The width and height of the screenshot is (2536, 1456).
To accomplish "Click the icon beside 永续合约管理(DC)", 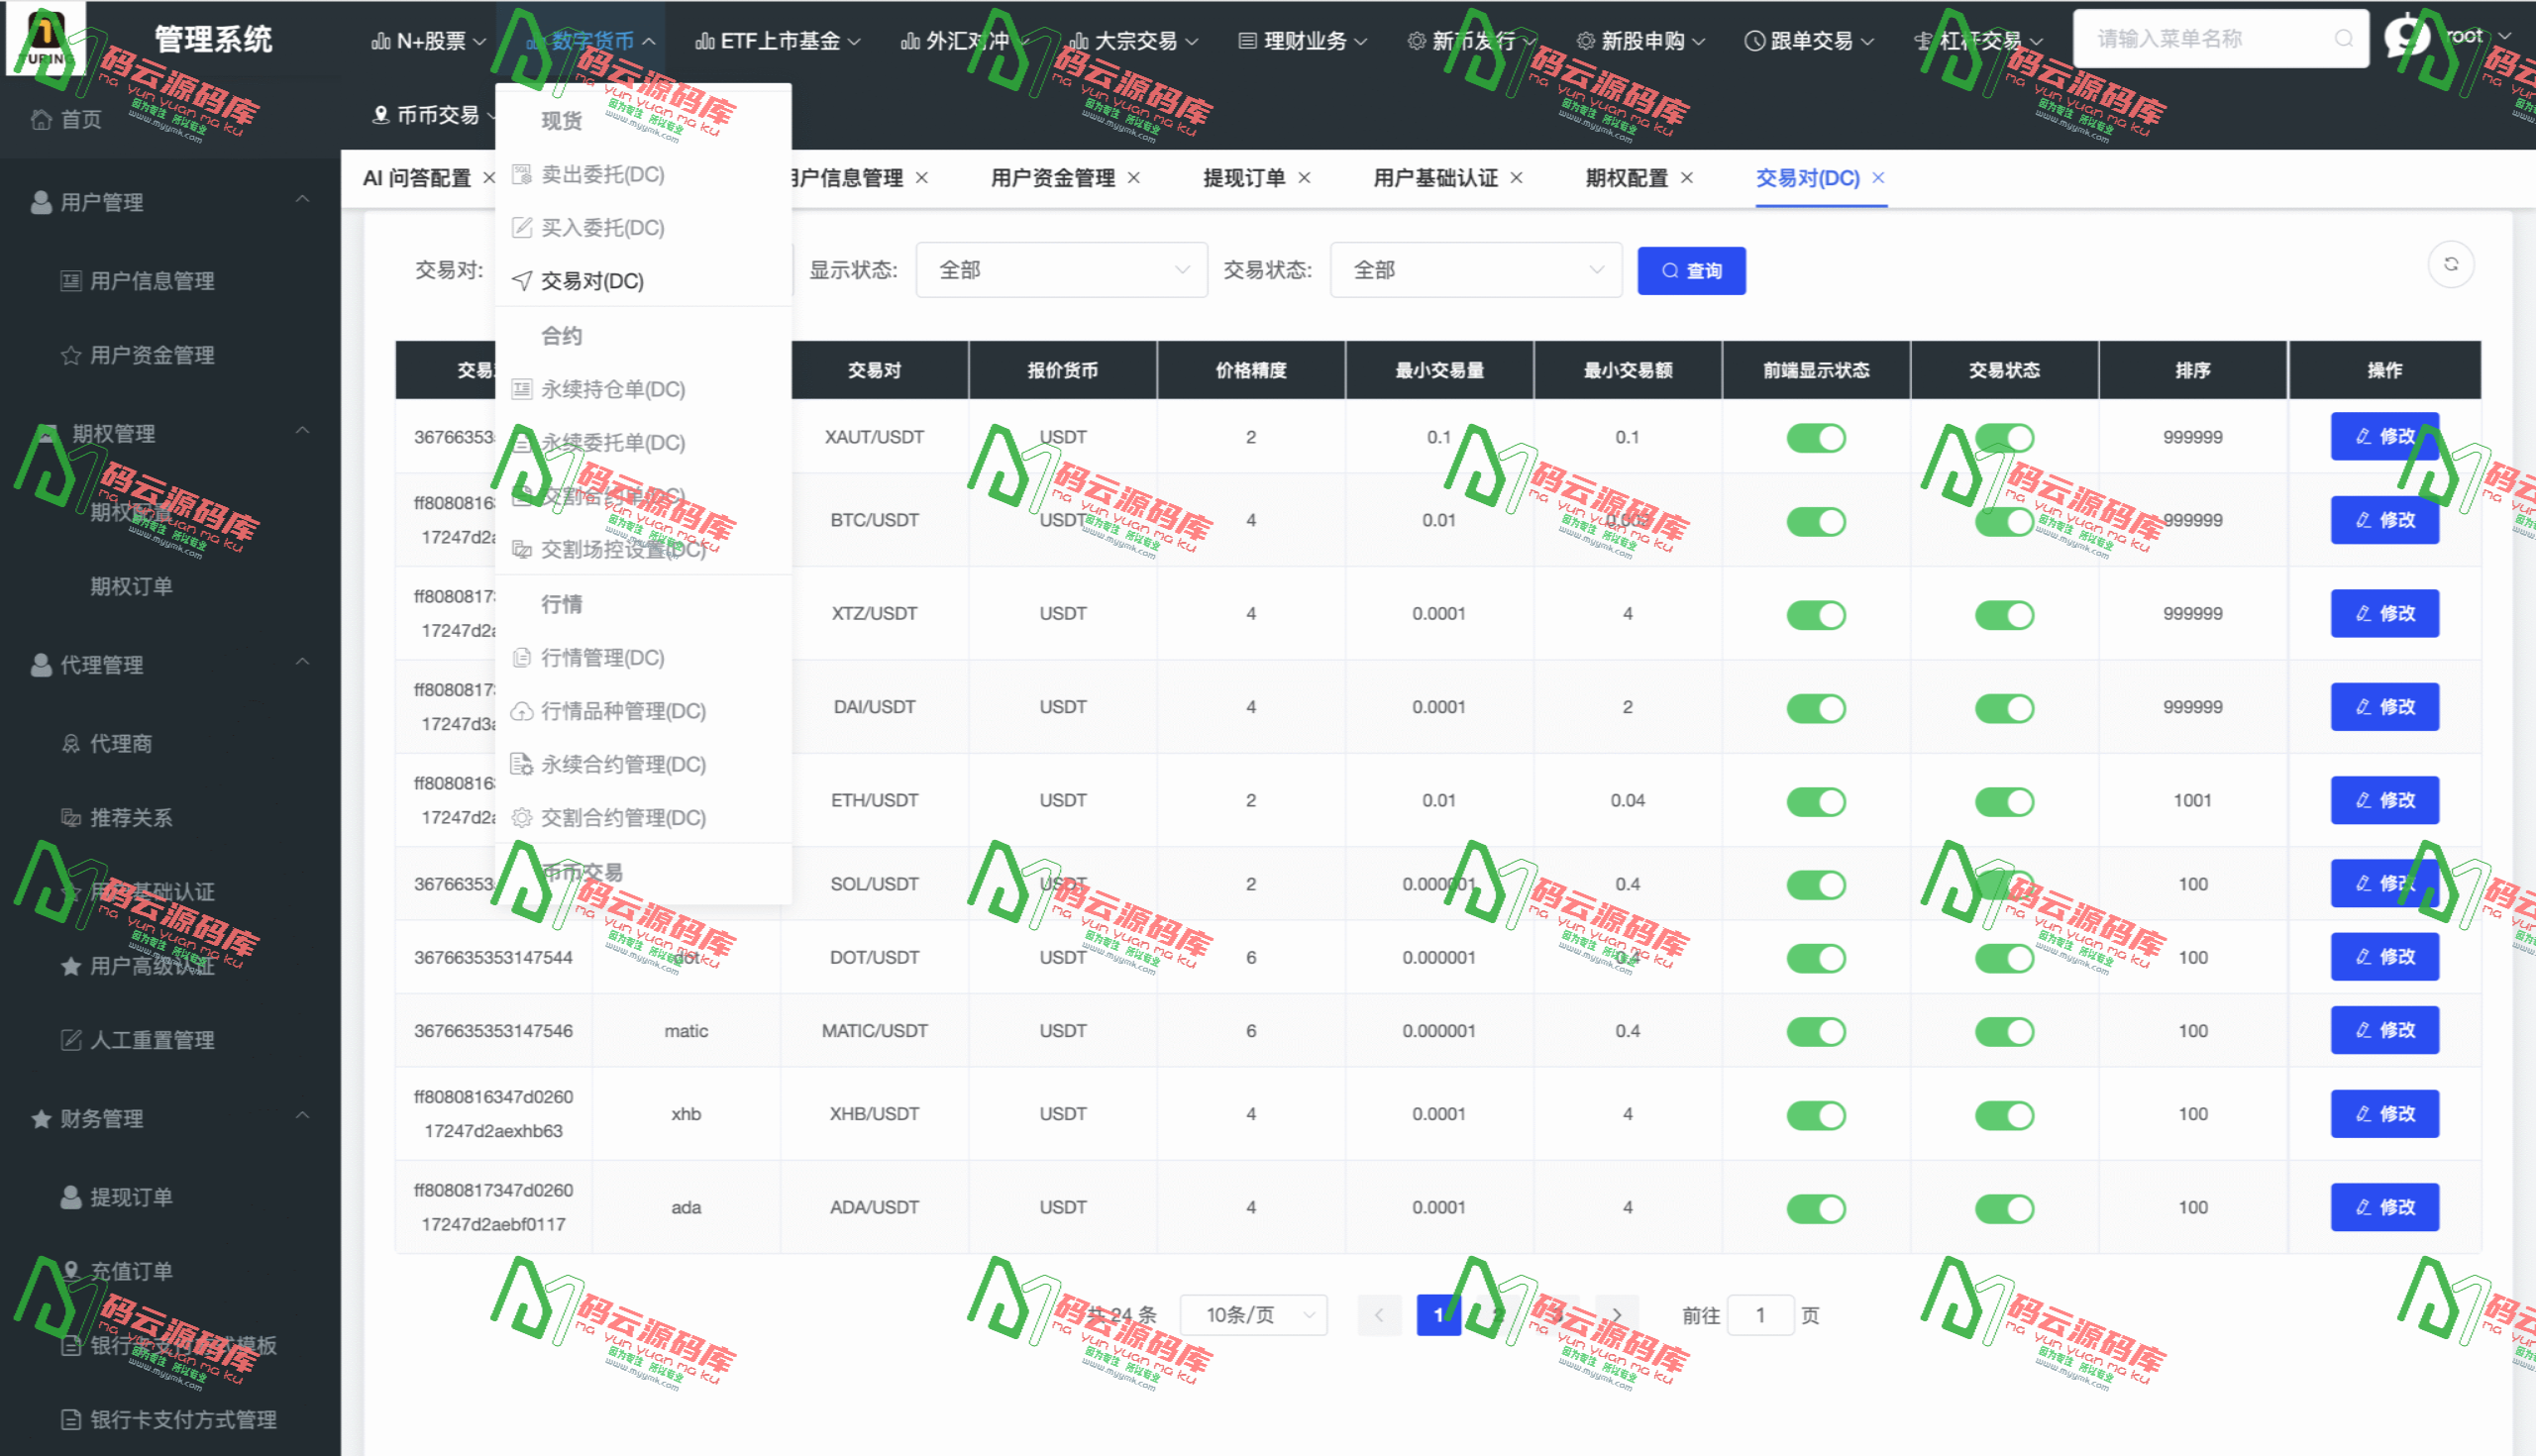I will [522, 765].
